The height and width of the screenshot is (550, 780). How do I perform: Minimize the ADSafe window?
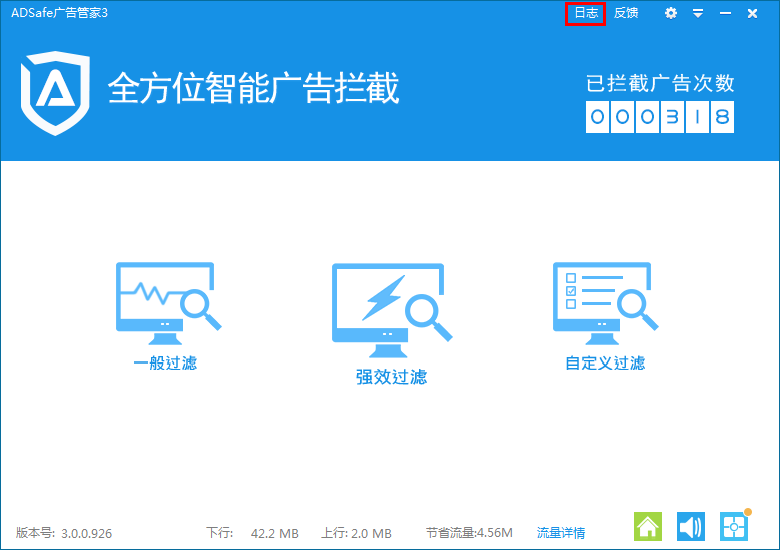click(725, 13)
